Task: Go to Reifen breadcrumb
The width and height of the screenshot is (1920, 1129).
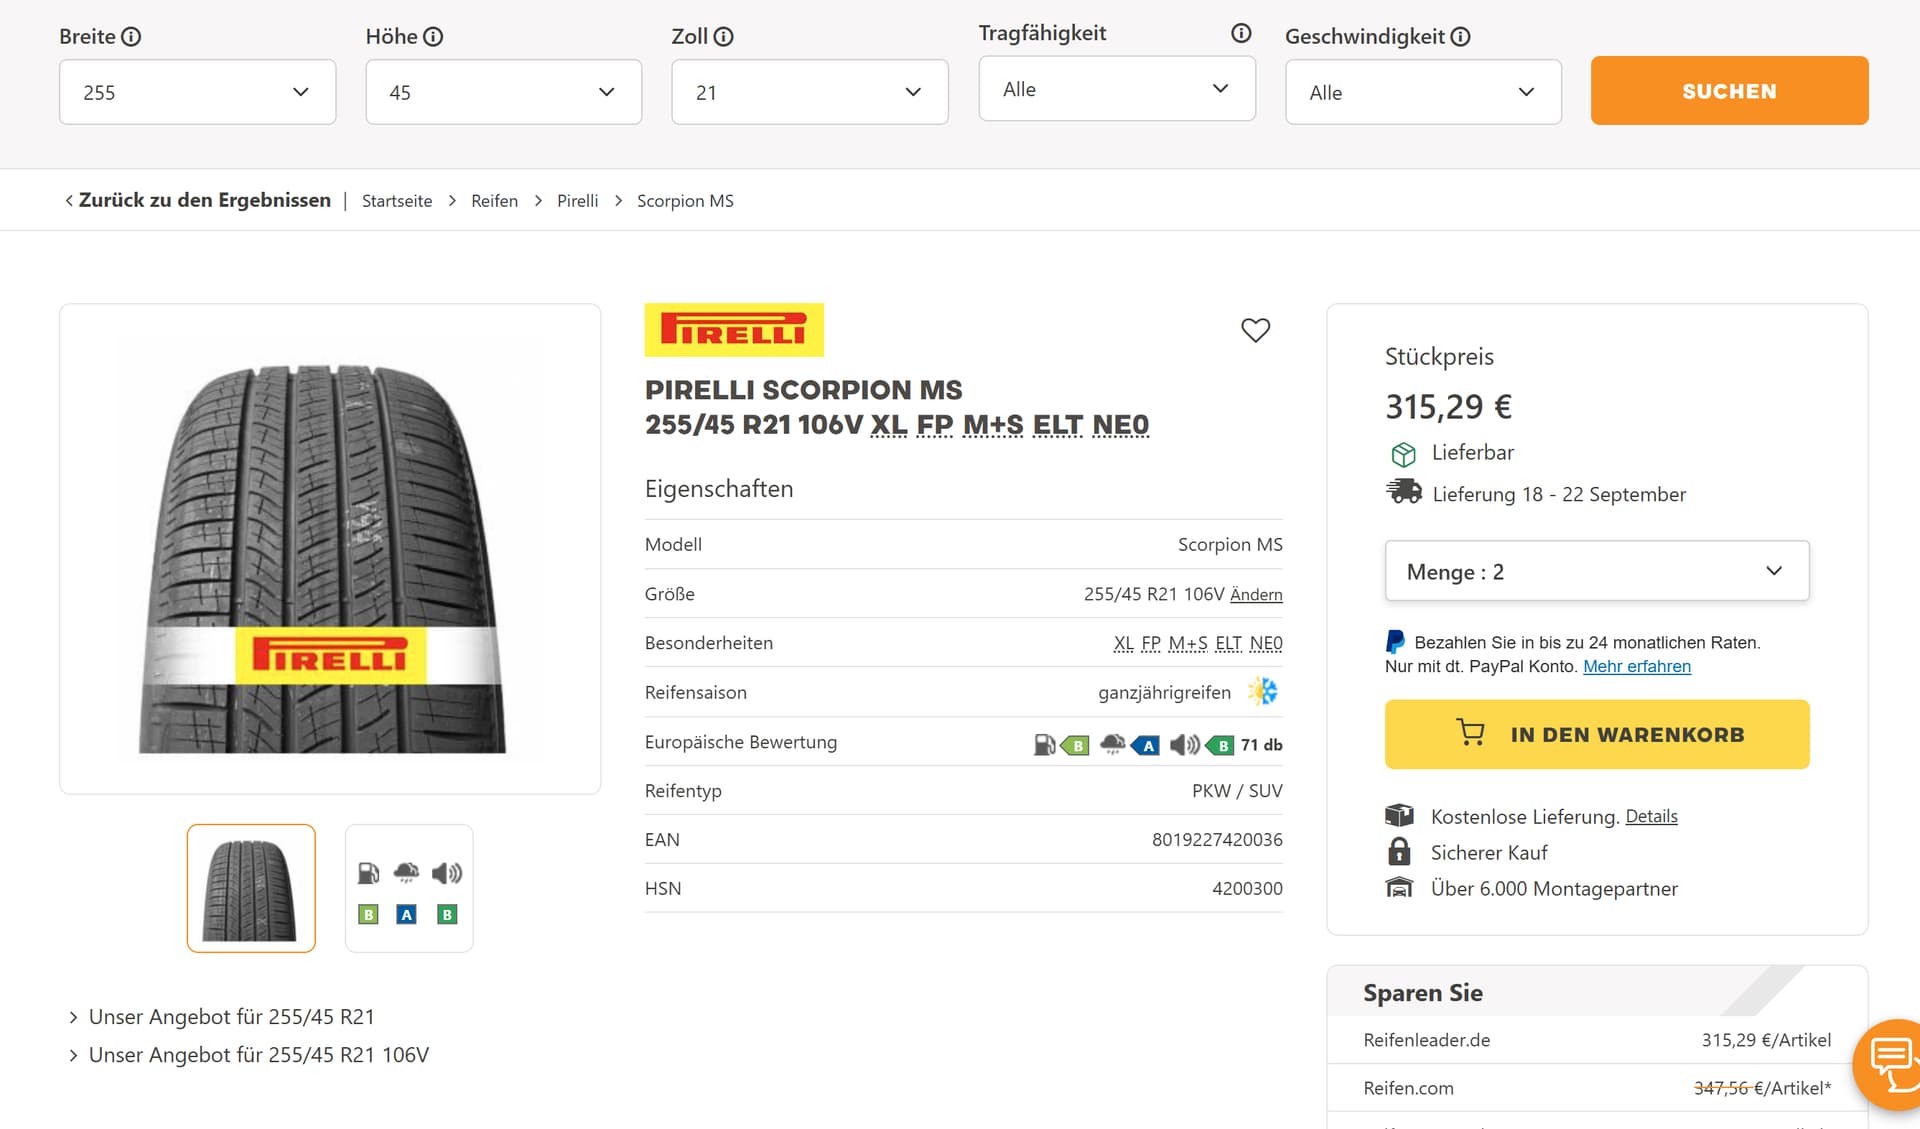Action: (x=494, y=201)
